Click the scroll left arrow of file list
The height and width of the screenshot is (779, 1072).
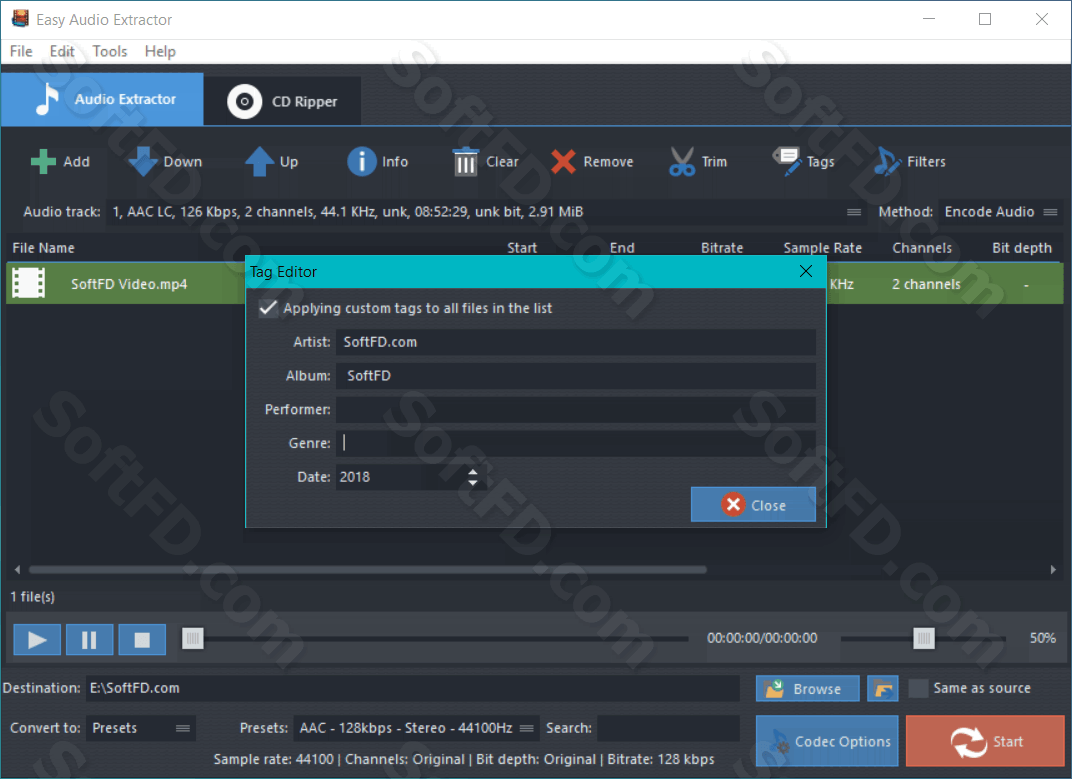pos(17,569)
